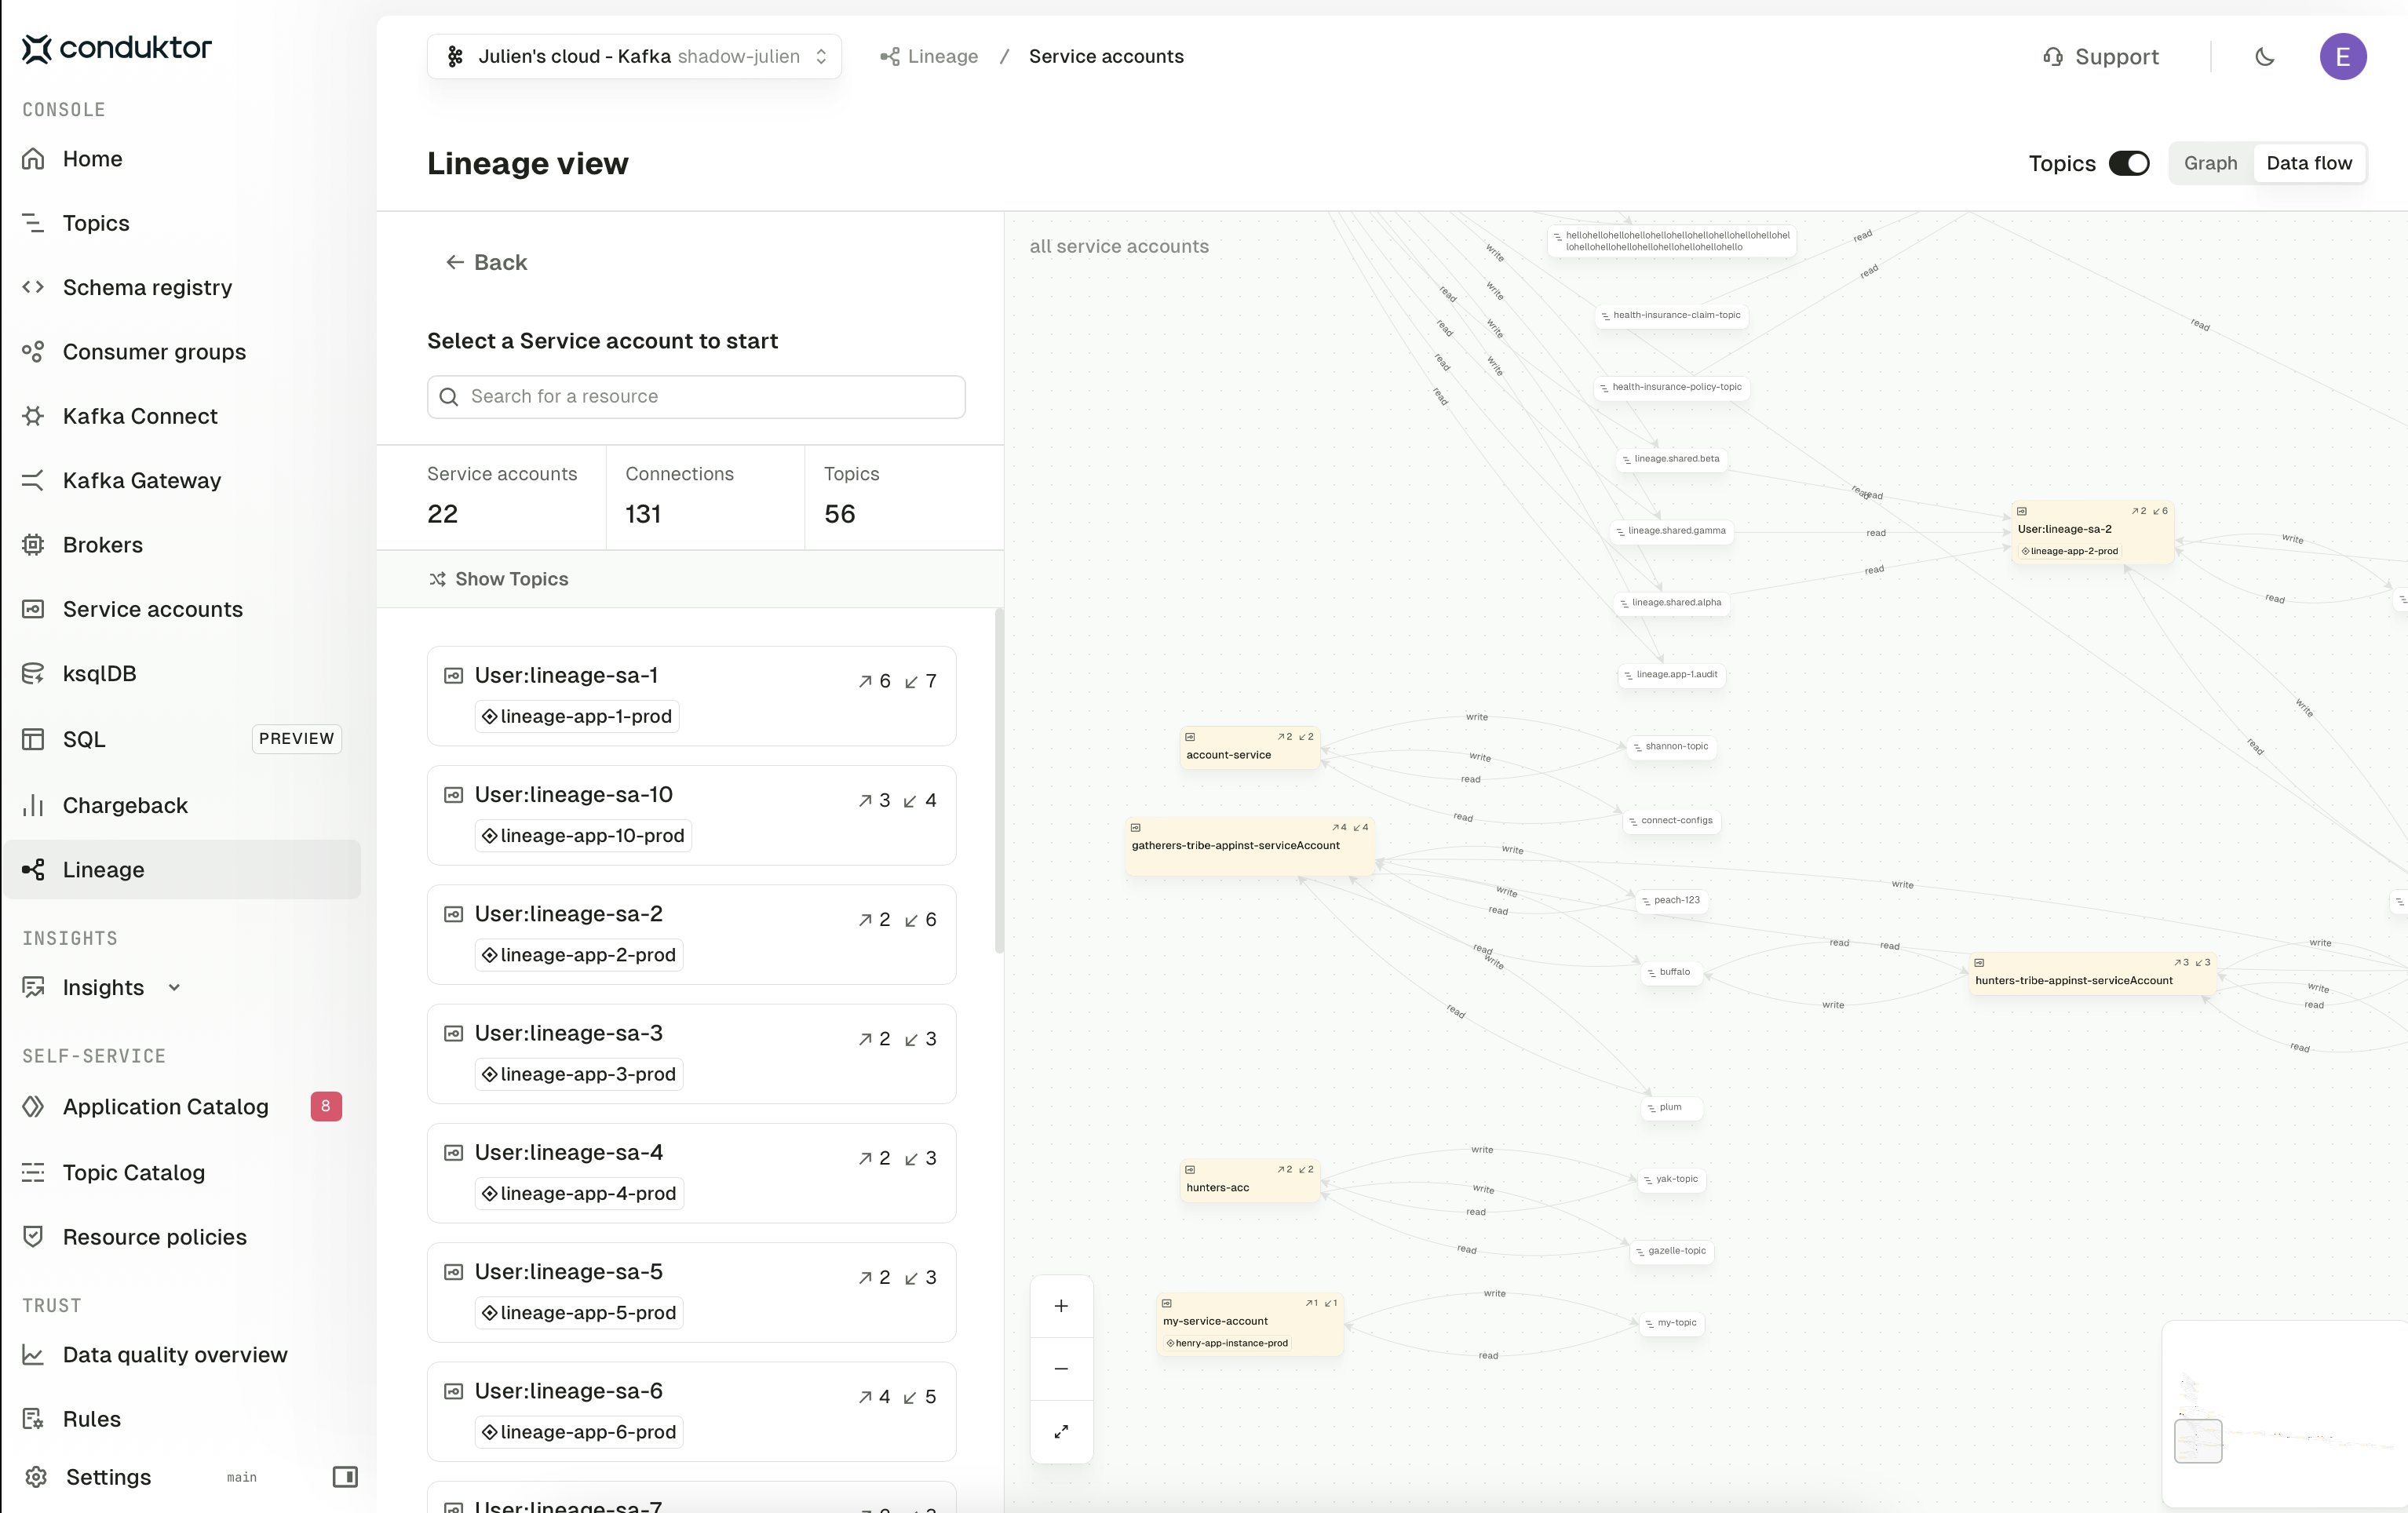Click the minimap viewport thumbnail
The width and height of the screenshot is (2408, 1513).
2198,1441
